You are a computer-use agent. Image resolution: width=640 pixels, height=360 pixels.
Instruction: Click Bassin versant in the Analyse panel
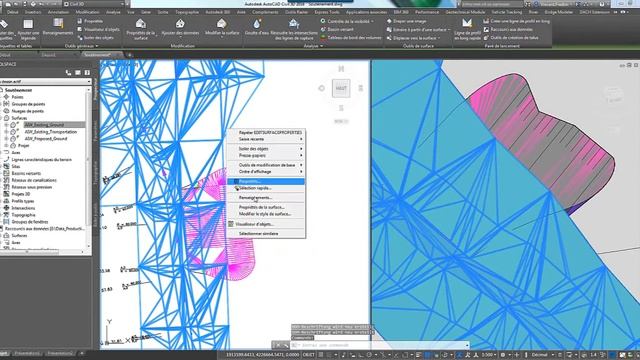click(x=337, y=29)
